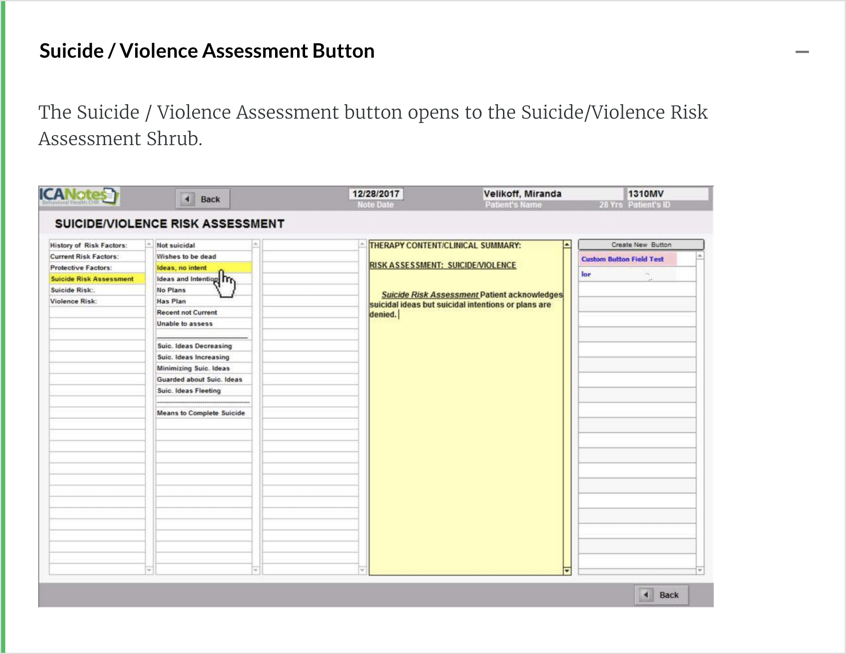Click the ICANotes logo
Image resolution: width=846 pixels, height=654 pixels.
[79, 197]
